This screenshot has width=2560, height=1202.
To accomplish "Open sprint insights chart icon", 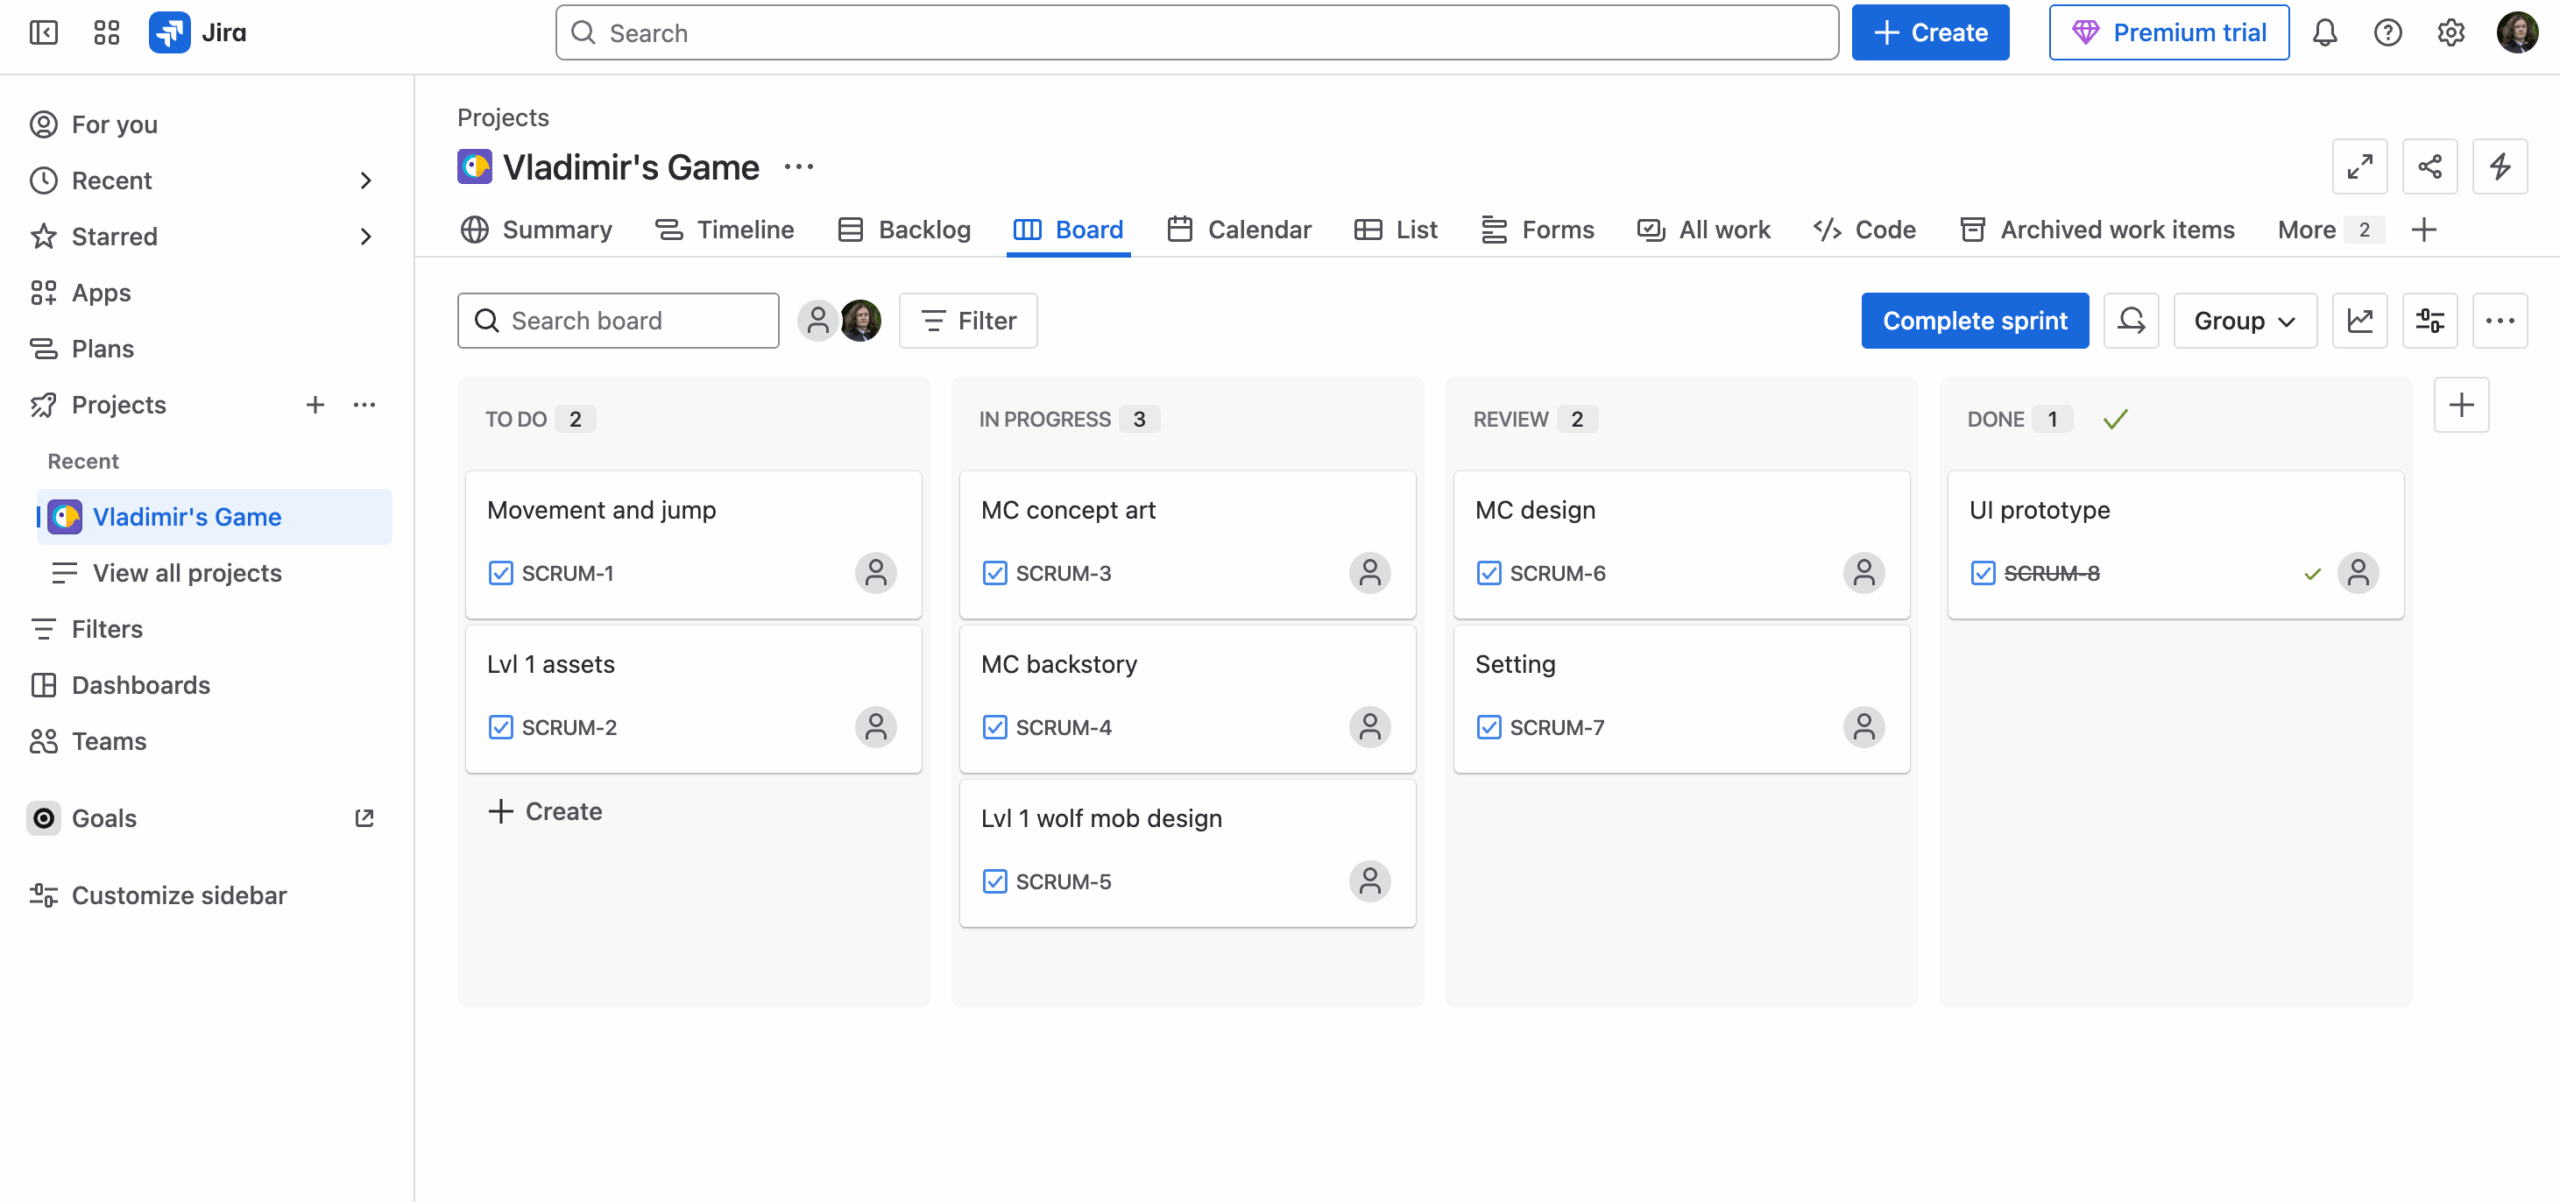I will tap(2359, 321).
